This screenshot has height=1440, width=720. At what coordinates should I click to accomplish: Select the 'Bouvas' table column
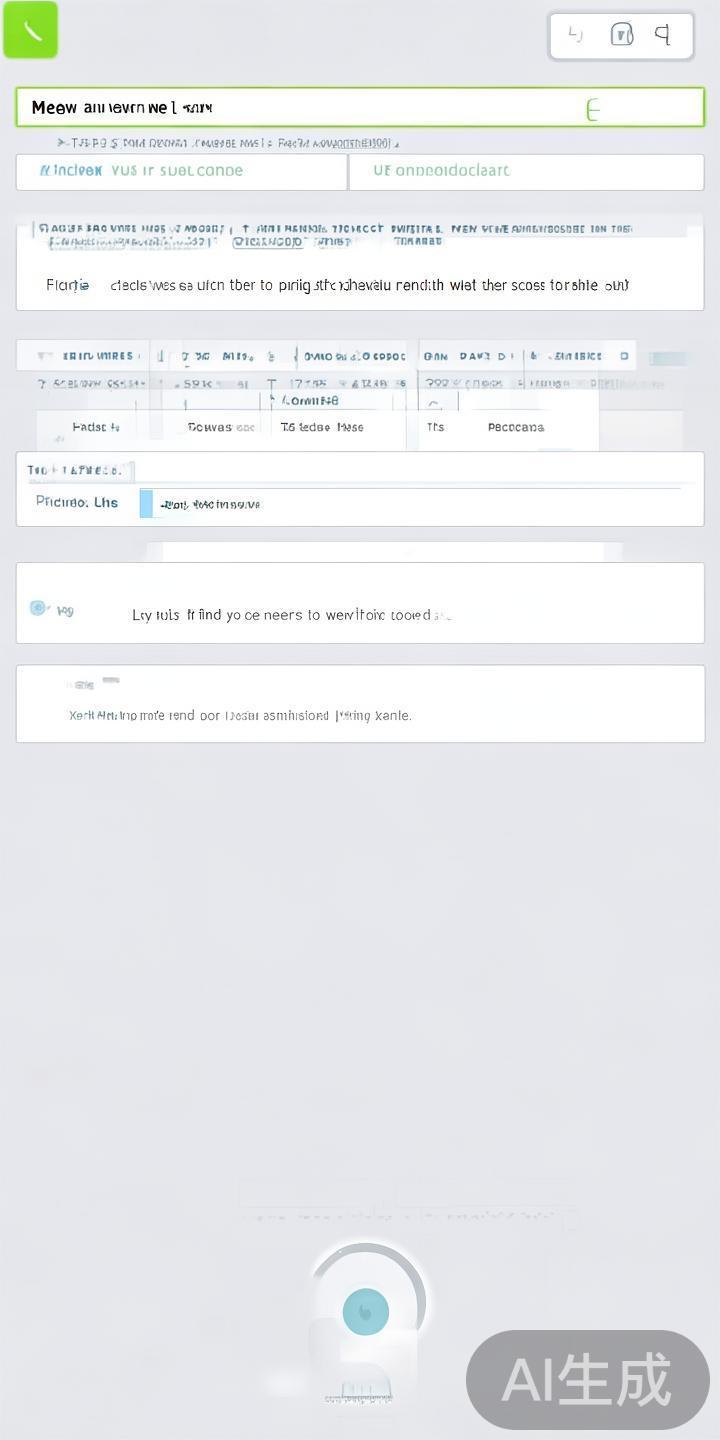(221, 427)
